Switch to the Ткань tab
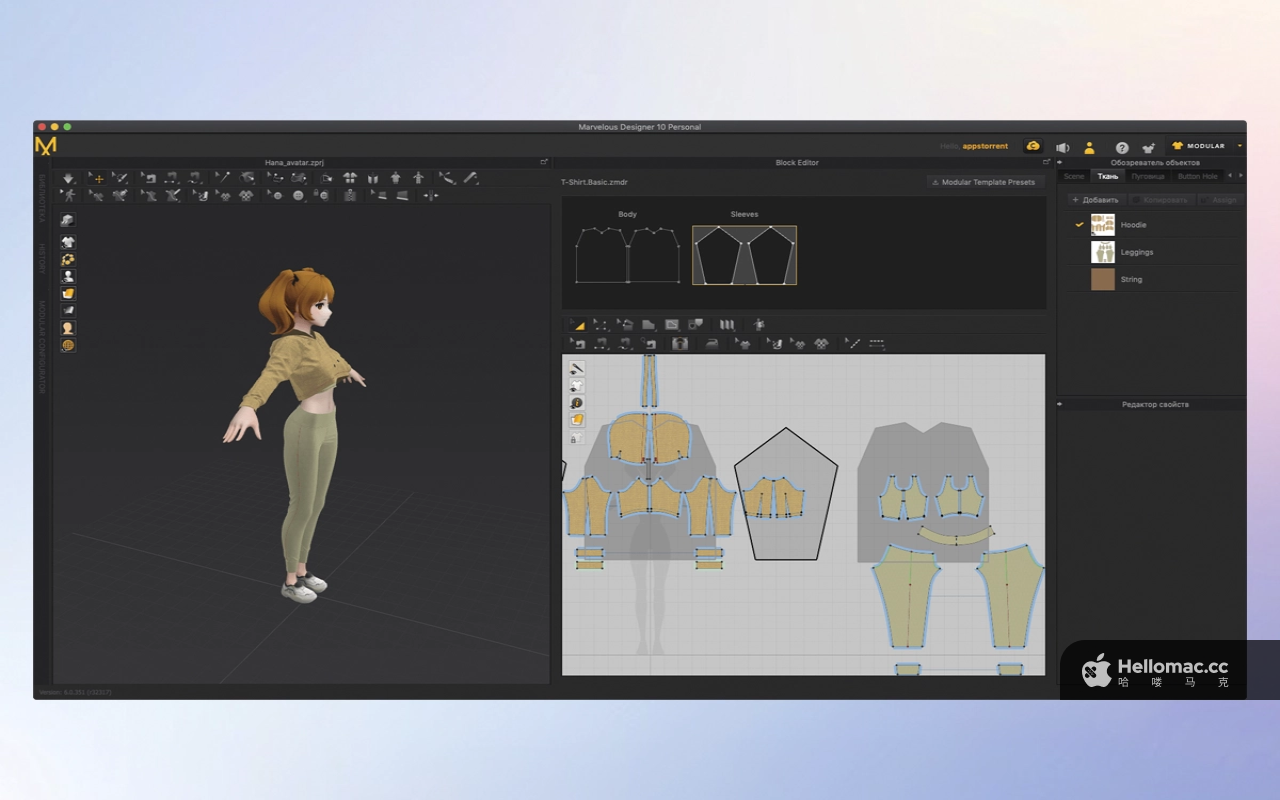This screenshot has height=800, width=1280. [x=1108, y=176]
